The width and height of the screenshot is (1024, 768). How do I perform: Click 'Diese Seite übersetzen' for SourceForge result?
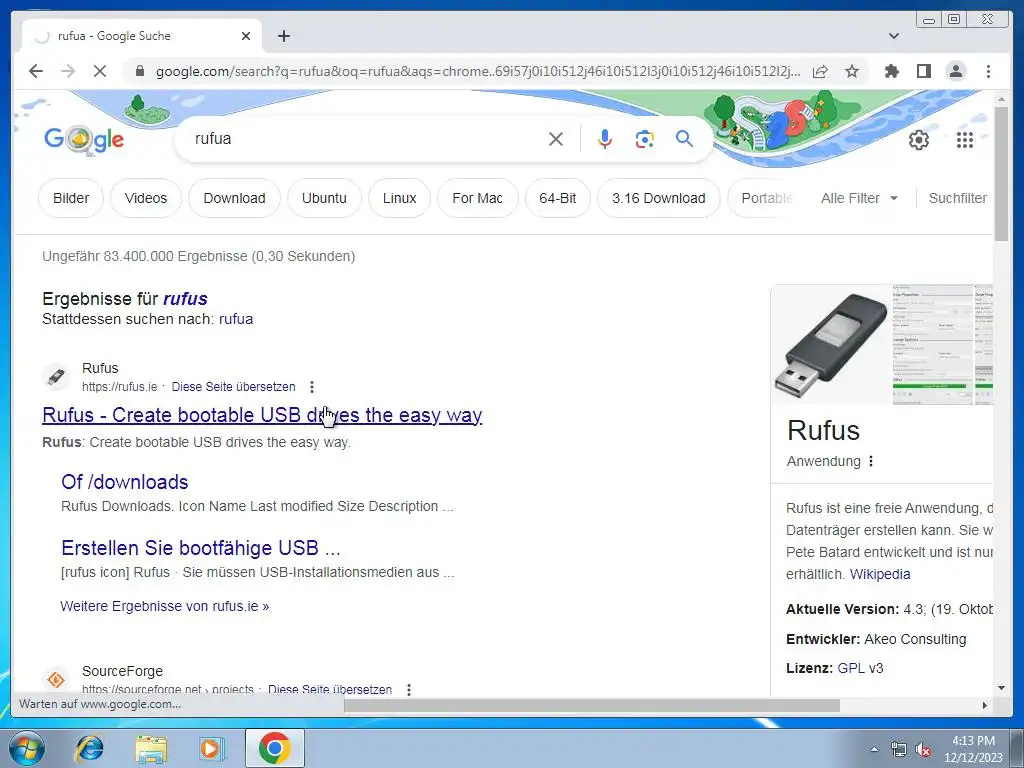(x=330, y=689)
